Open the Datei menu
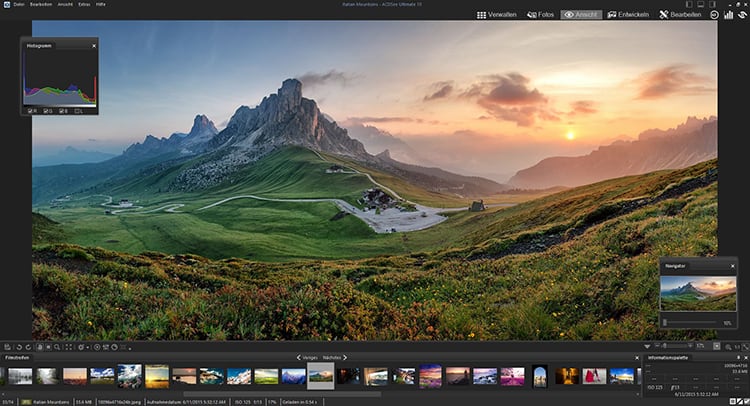This screenshot has height=406, width=750. [x=20, y=5]
